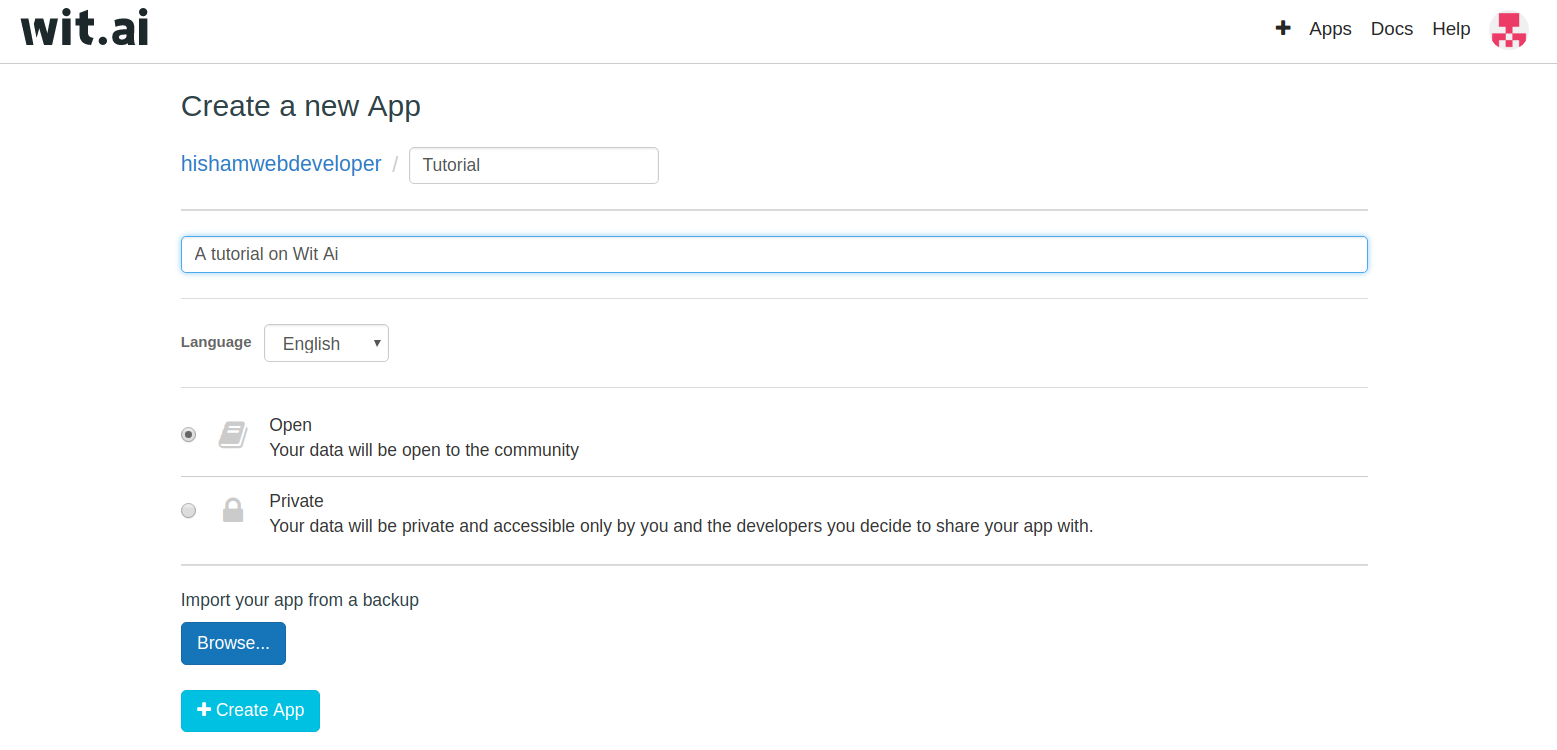This screenshot has width=1557, height=750.
Task: Click the plus icon on Create App
Action: coord(204,710)
